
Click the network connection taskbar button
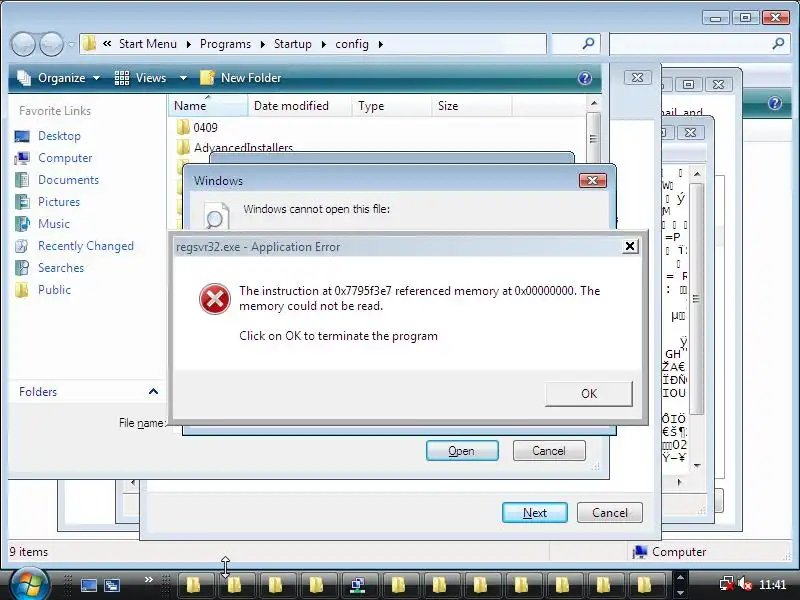coord(358,585)
